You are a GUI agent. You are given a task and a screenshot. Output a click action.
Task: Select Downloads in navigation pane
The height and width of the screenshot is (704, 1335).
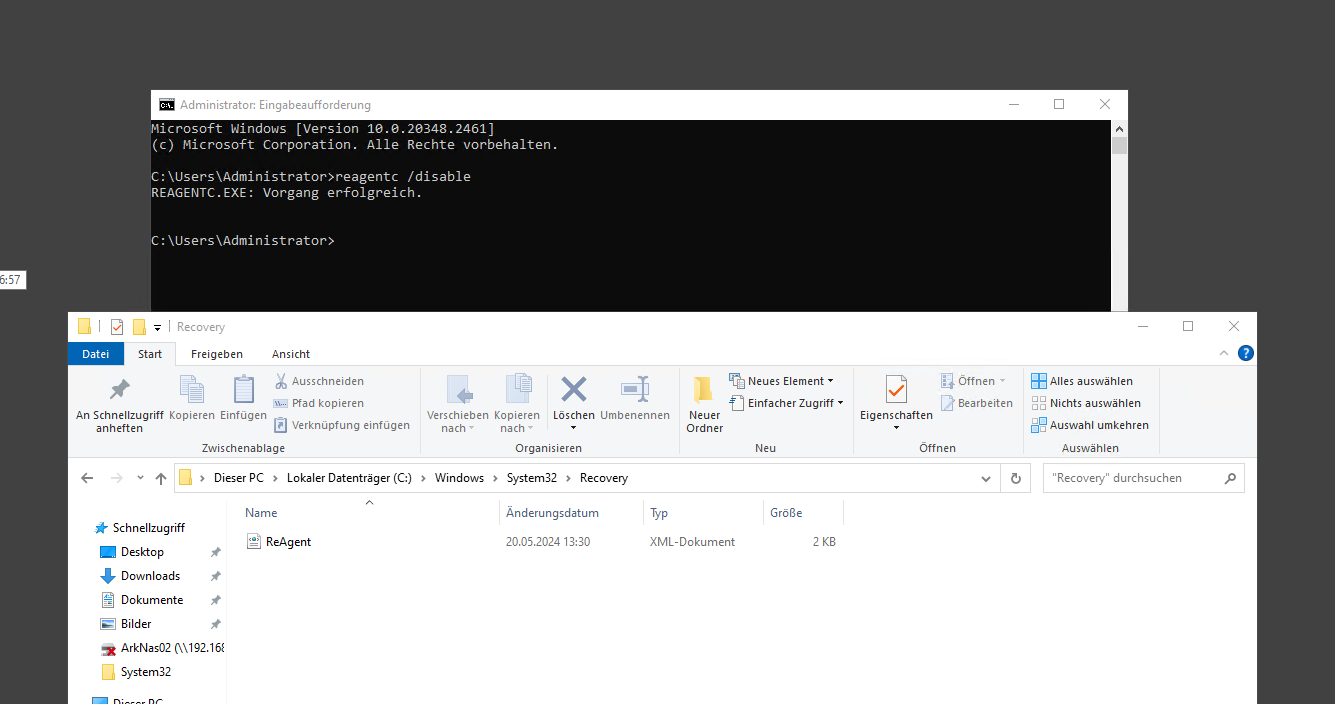pyautogui.click(x=150, y=576)
